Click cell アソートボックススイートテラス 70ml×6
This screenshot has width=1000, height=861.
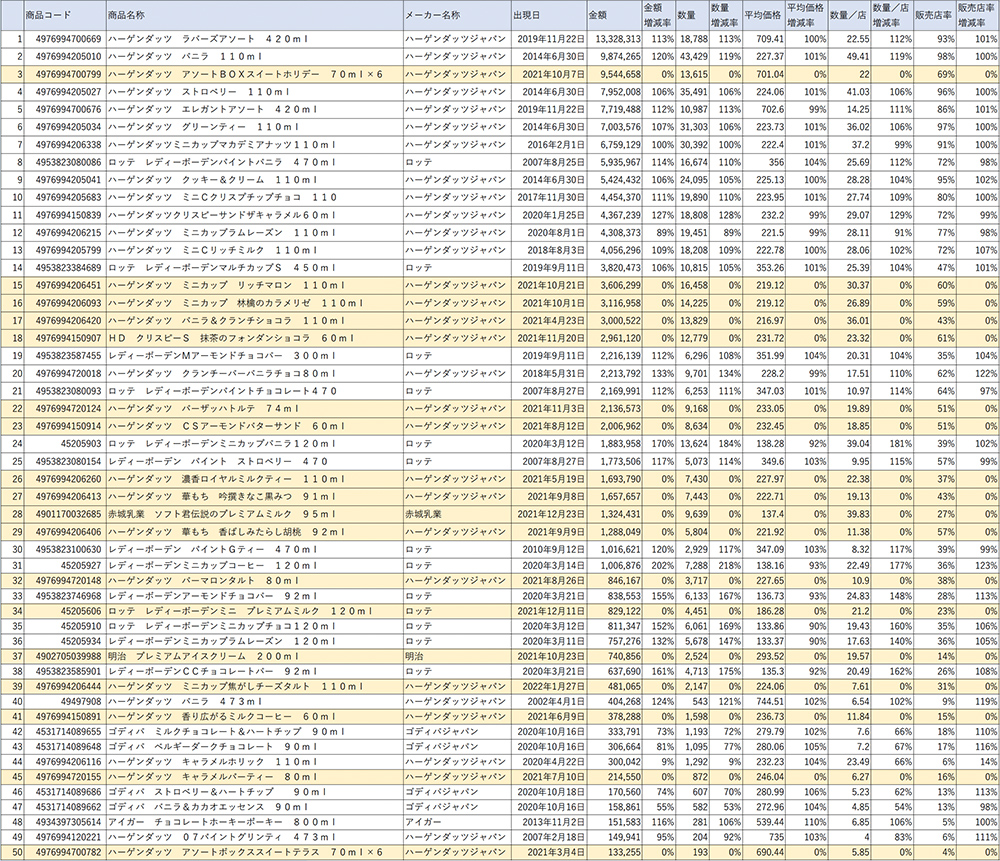point(254,852)
